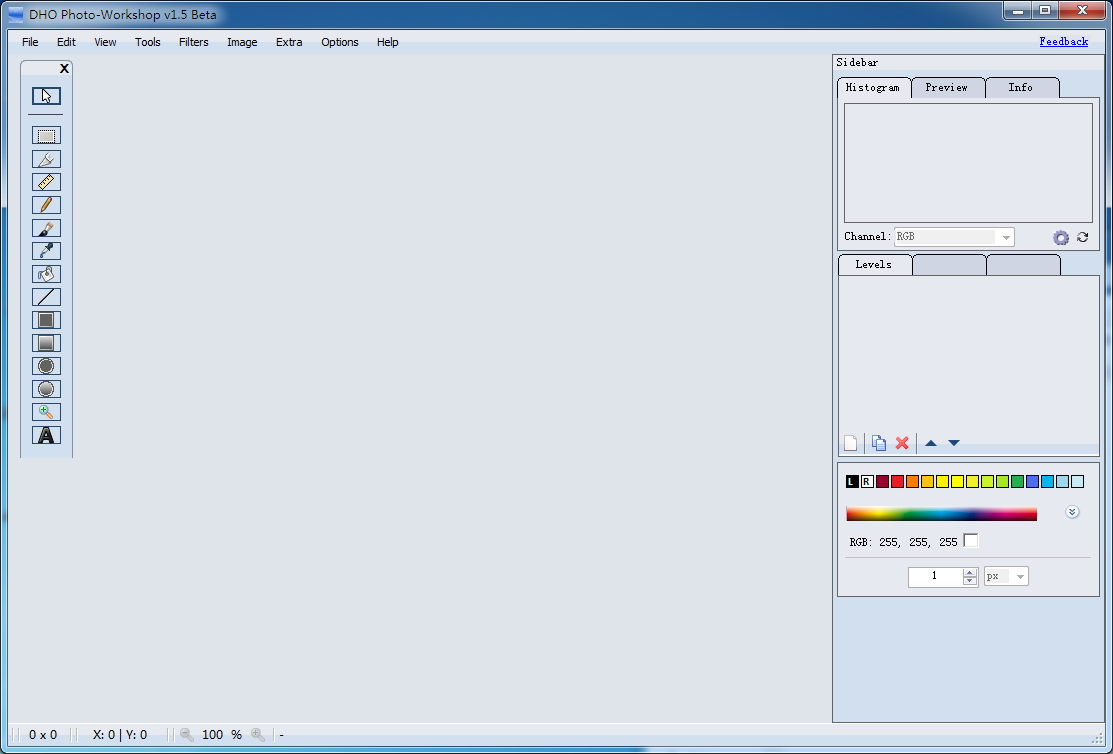The height and width of the screenshot is (754, 1113).
Task: Zoom out using status bar magnifier
Action: tap(187, 735)
